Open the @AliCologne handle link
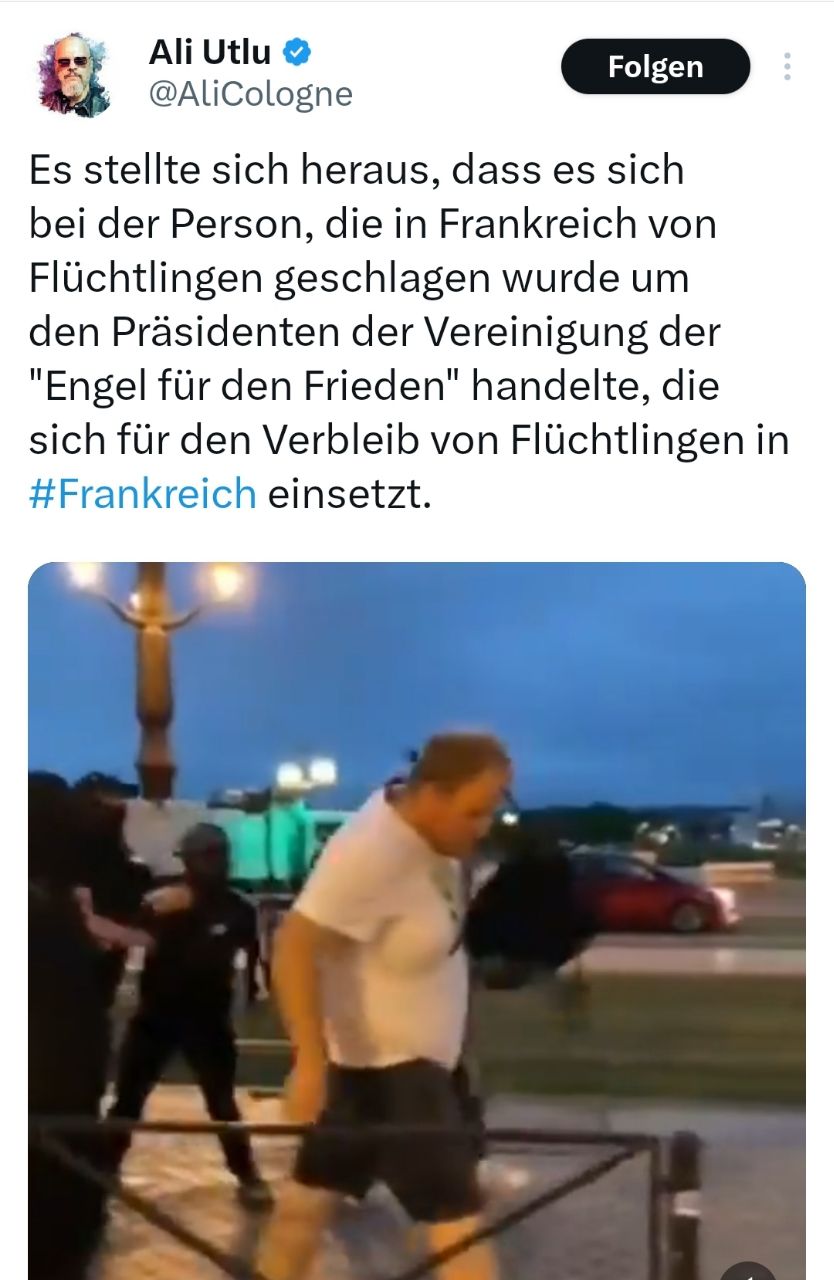Screen dimensions: 834x1280 (250, 94)
